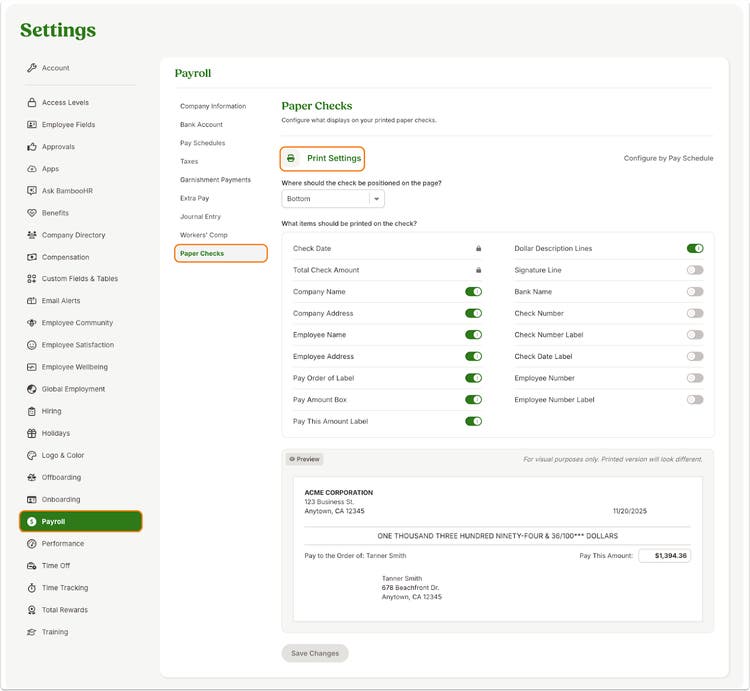
Task: Click the Account wrench icon
Action: (32, 68)
